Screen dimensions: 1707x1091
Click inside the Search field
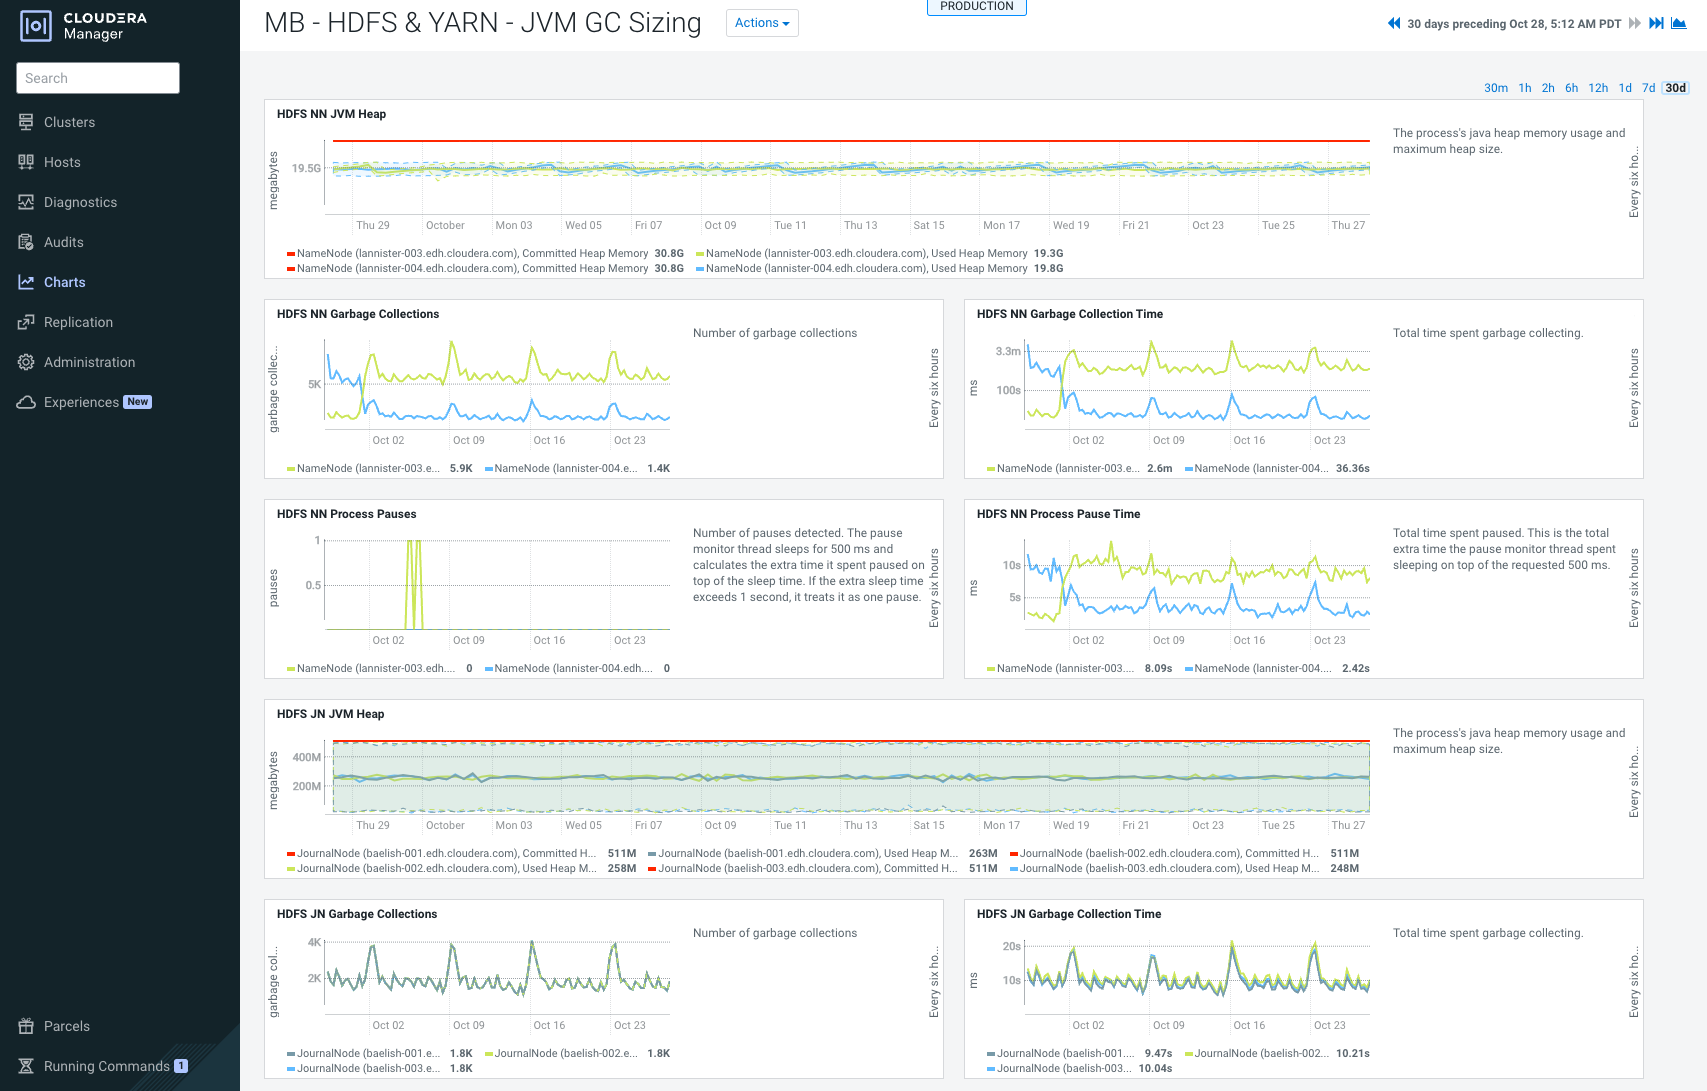coord(97,78)
